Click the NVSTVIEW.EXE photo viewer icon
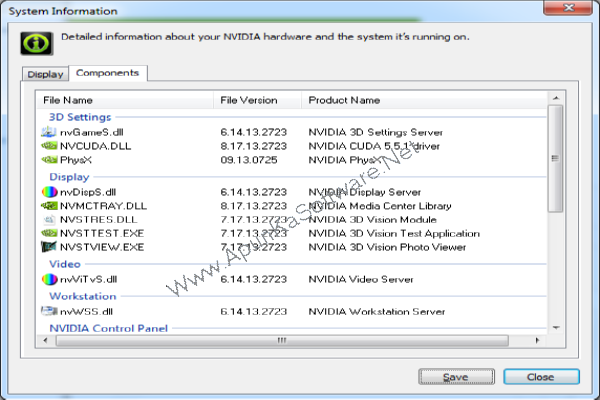The width and height of the screenshot is (600, 400). [x=49, y=247]
